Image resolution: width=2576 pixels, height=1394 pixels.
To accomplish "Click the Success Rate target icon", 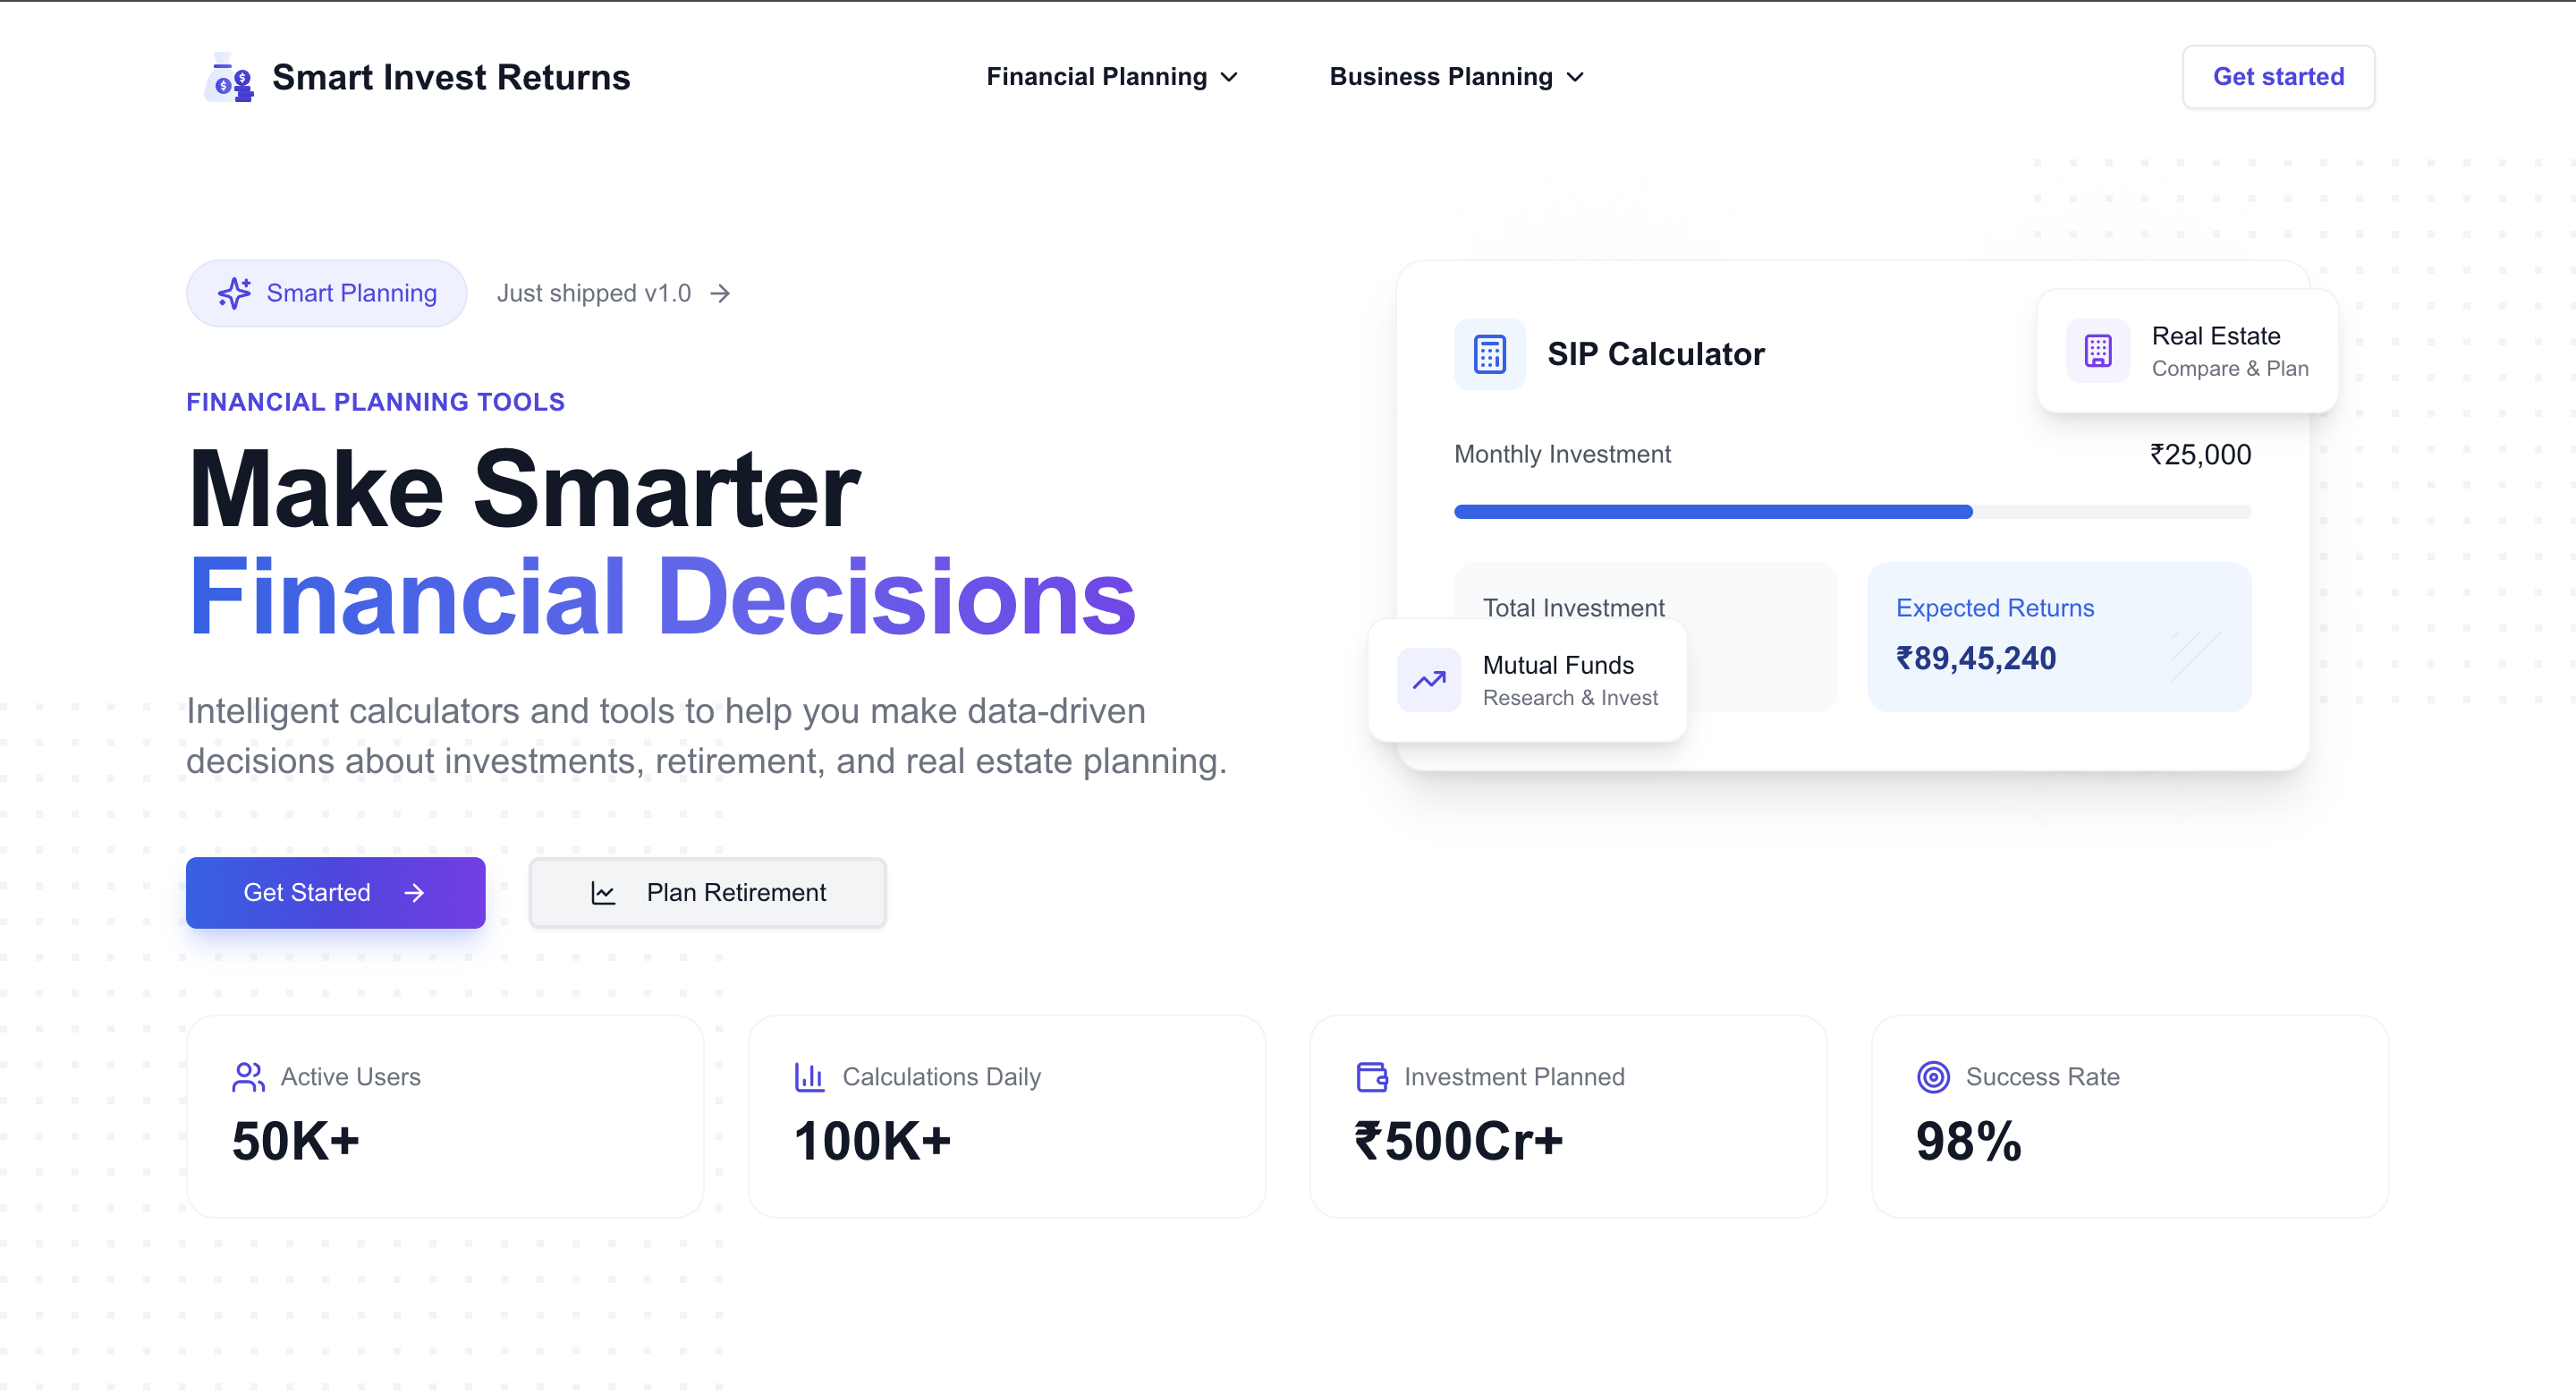I will click(x=1933, y=1076).
